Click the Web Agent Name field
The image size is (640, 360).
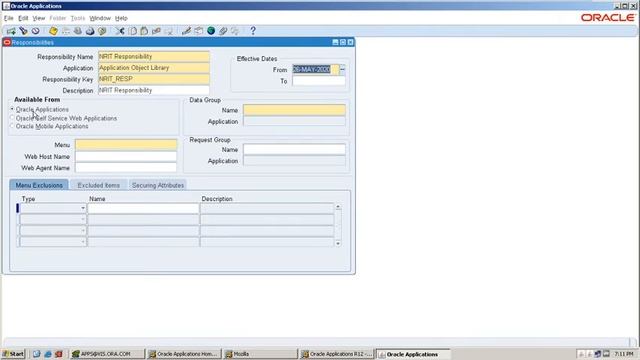[126, 167]
